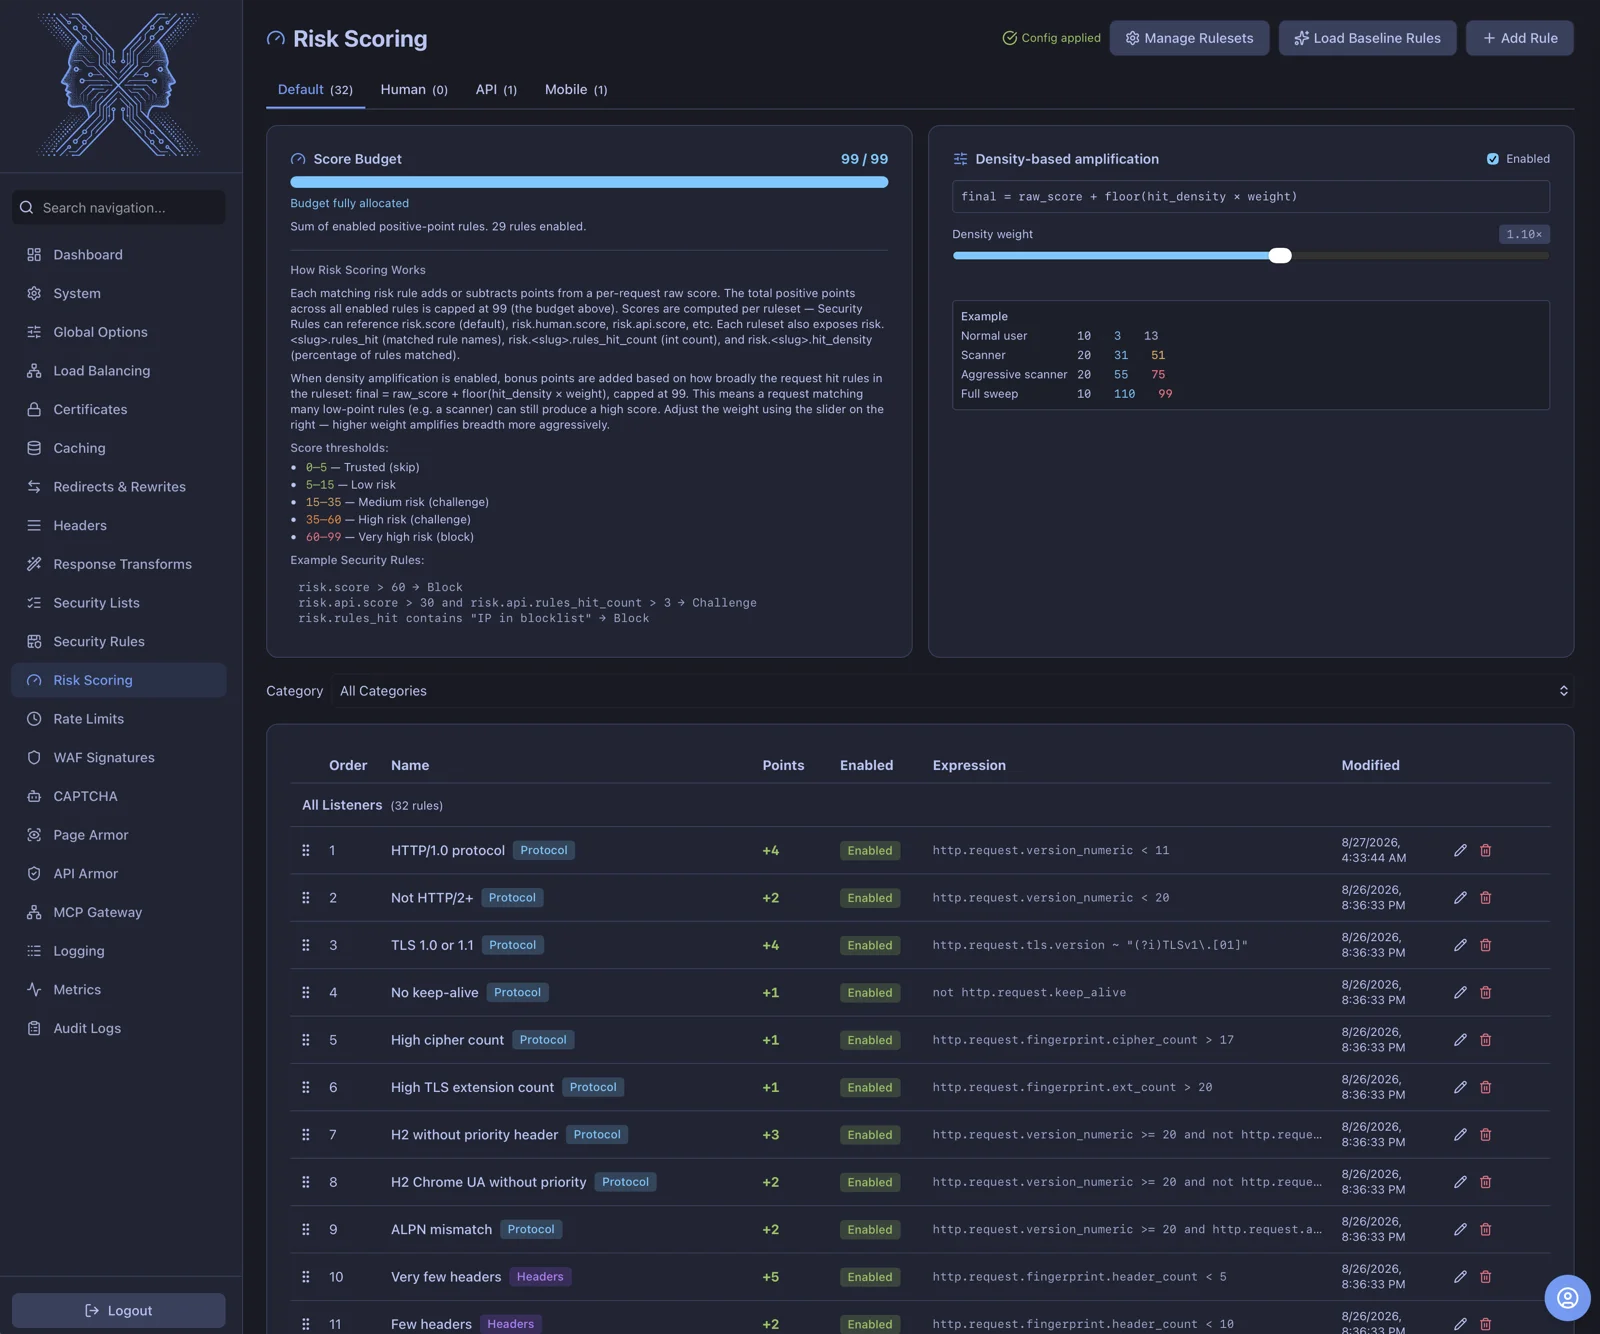
Task: Open Headers section in sidebar
Action: click(x=118, y=525)
